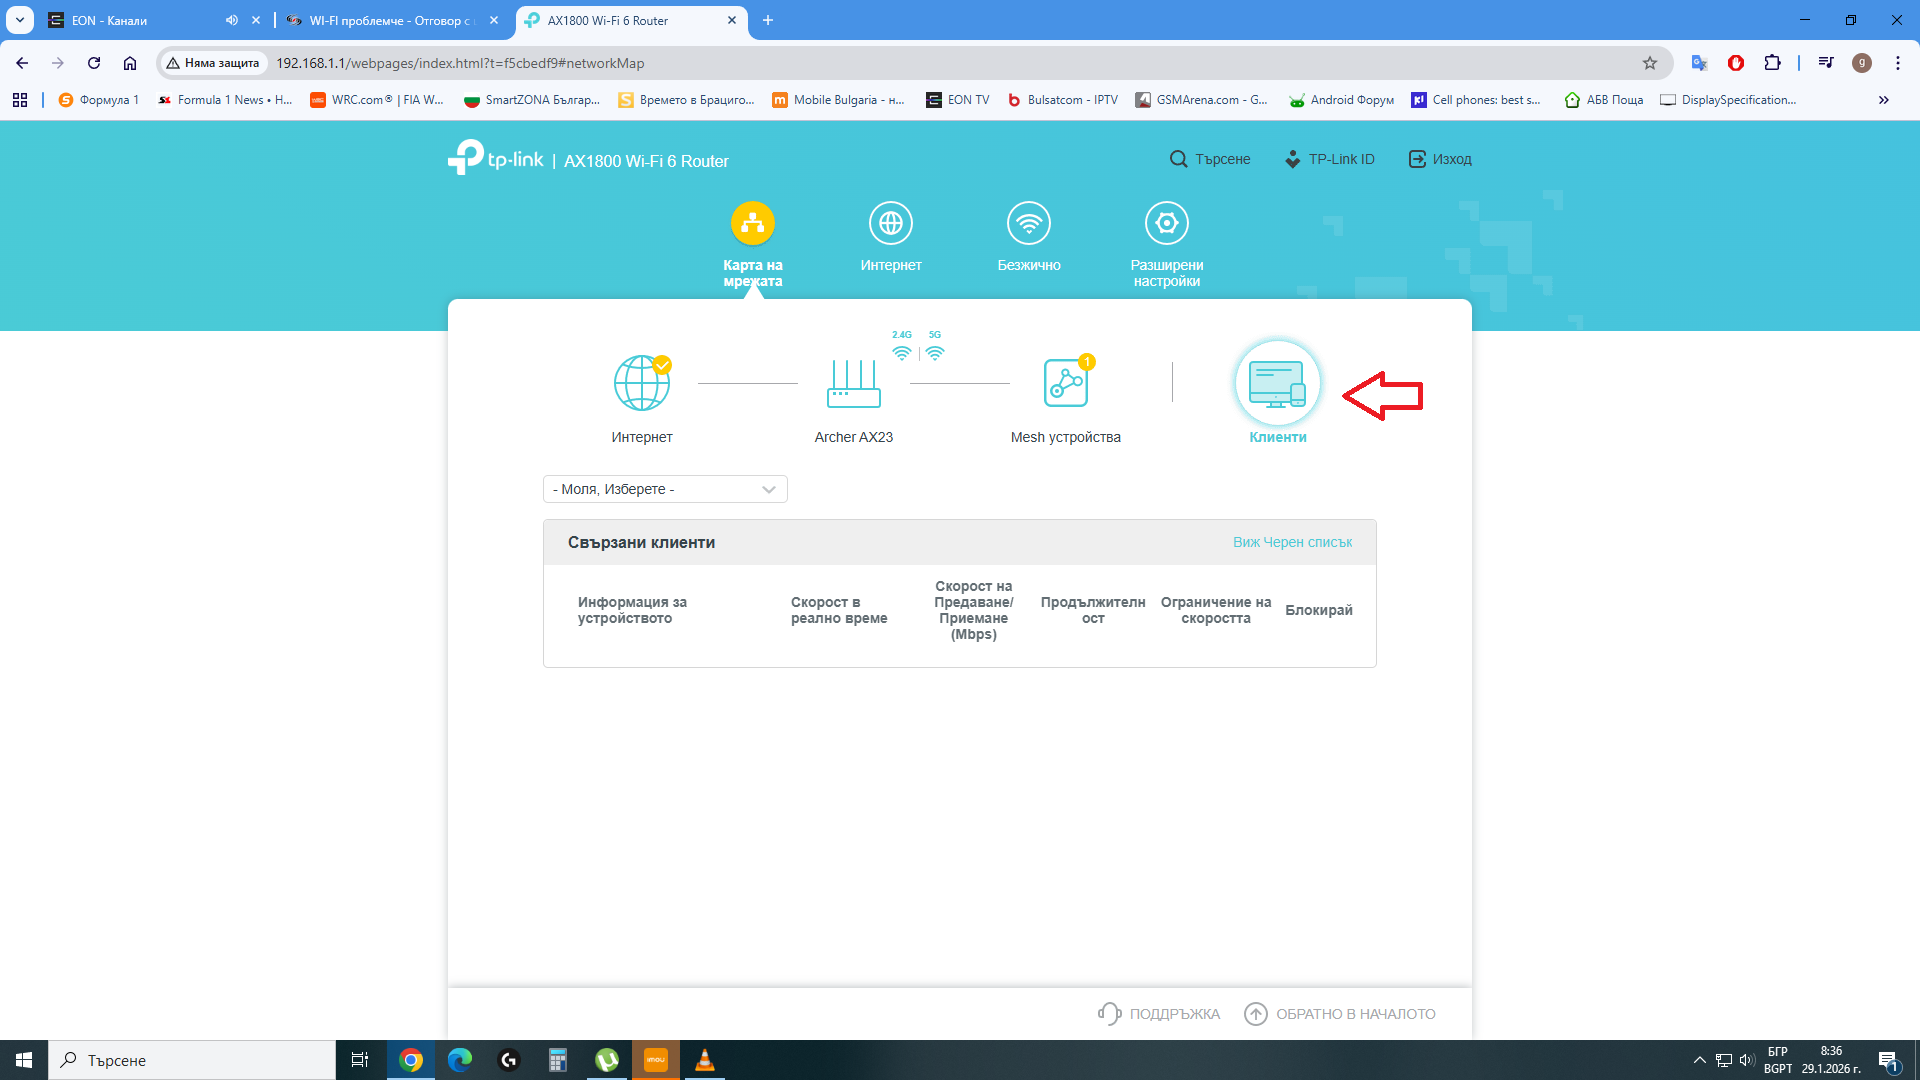
Task: Click the 5G Wi-Fi signal icon
Action: [935, 352]
